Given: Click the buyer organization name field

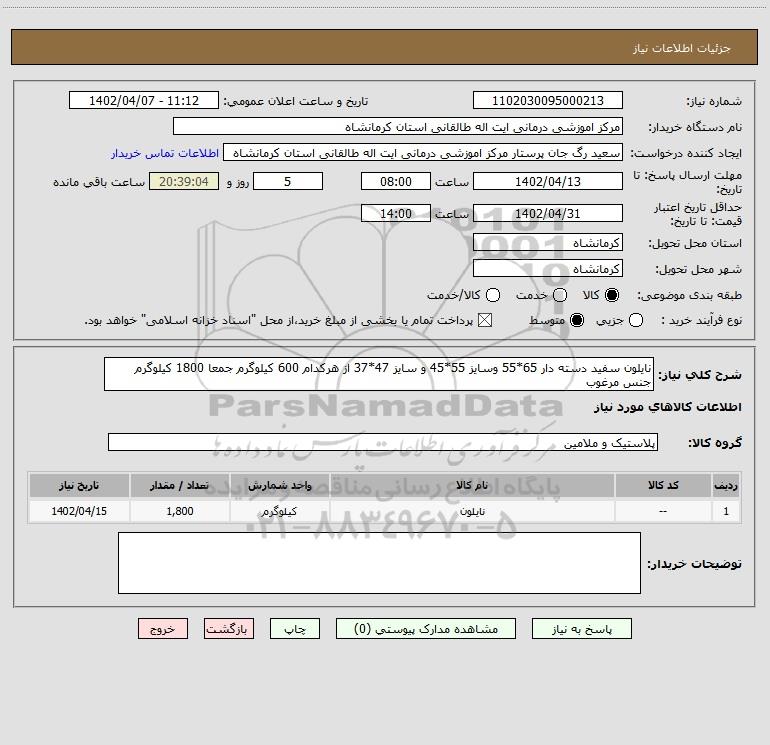Looking at the screenshot, I should (398, 126).
